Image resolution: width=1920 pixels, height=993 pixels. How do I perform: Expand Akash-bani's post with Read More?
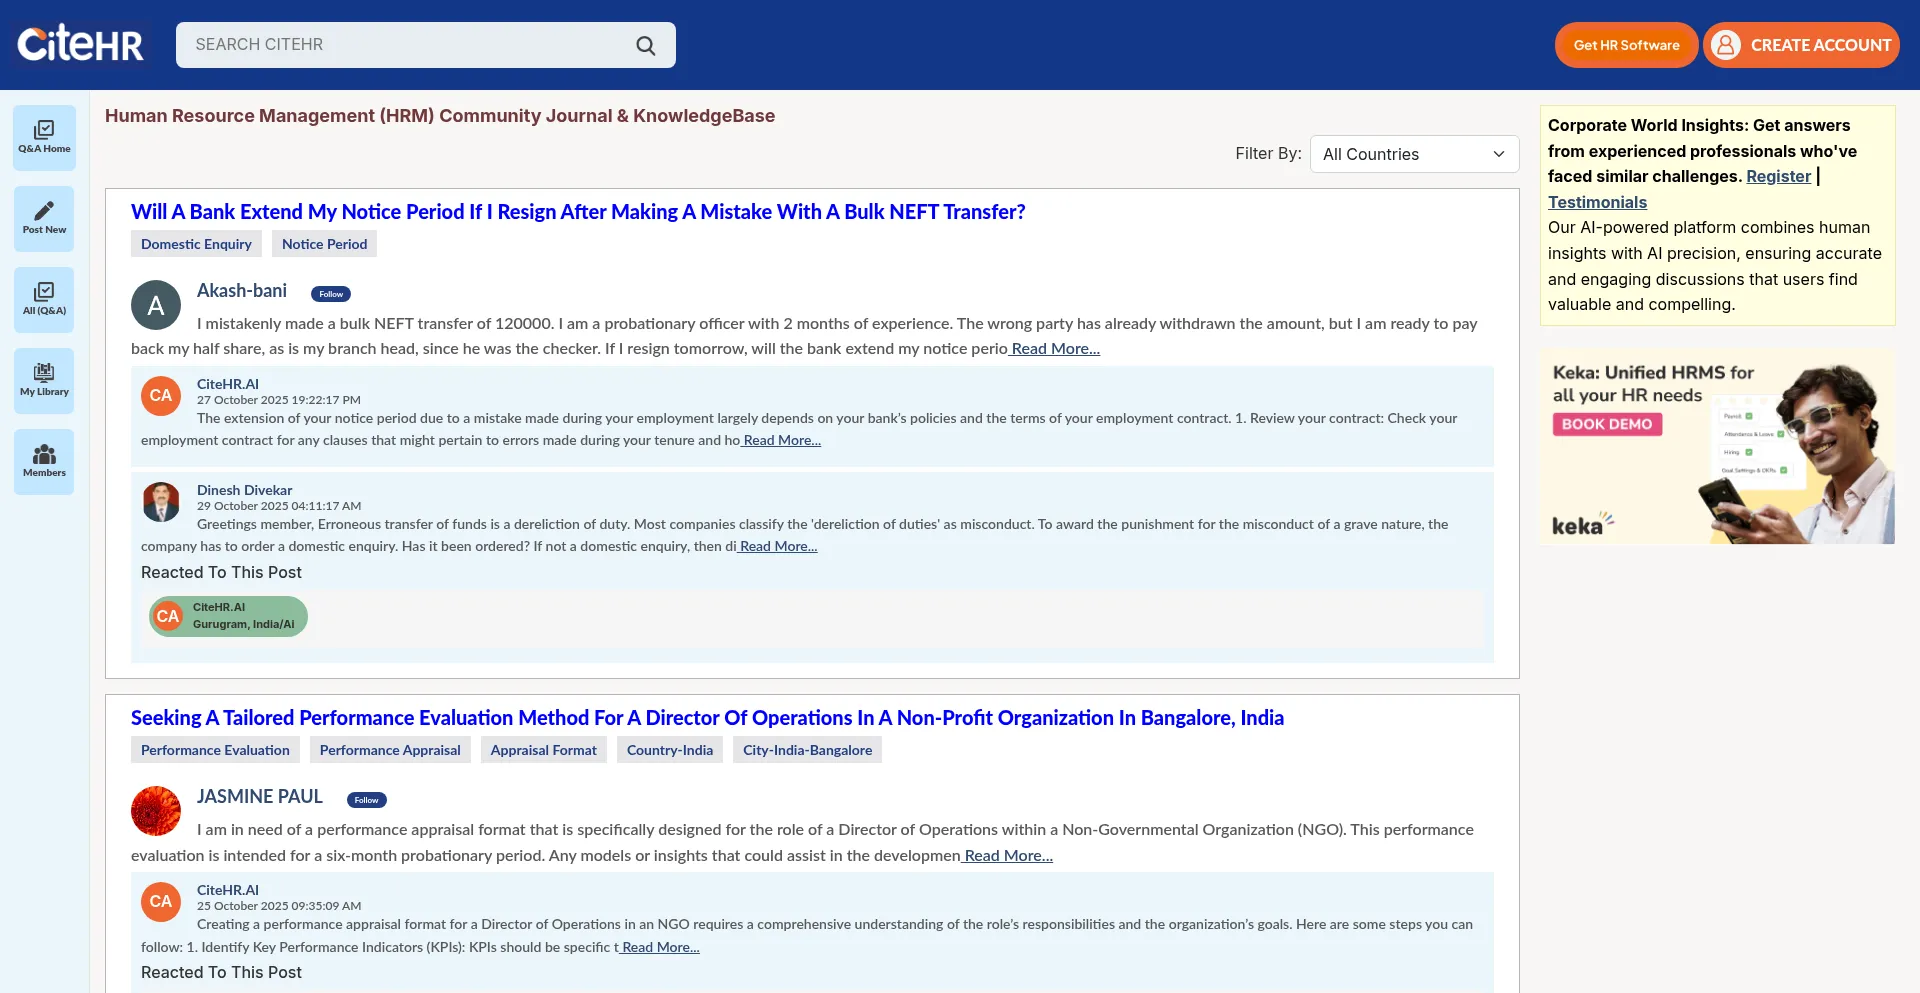tap(1055, 349)
